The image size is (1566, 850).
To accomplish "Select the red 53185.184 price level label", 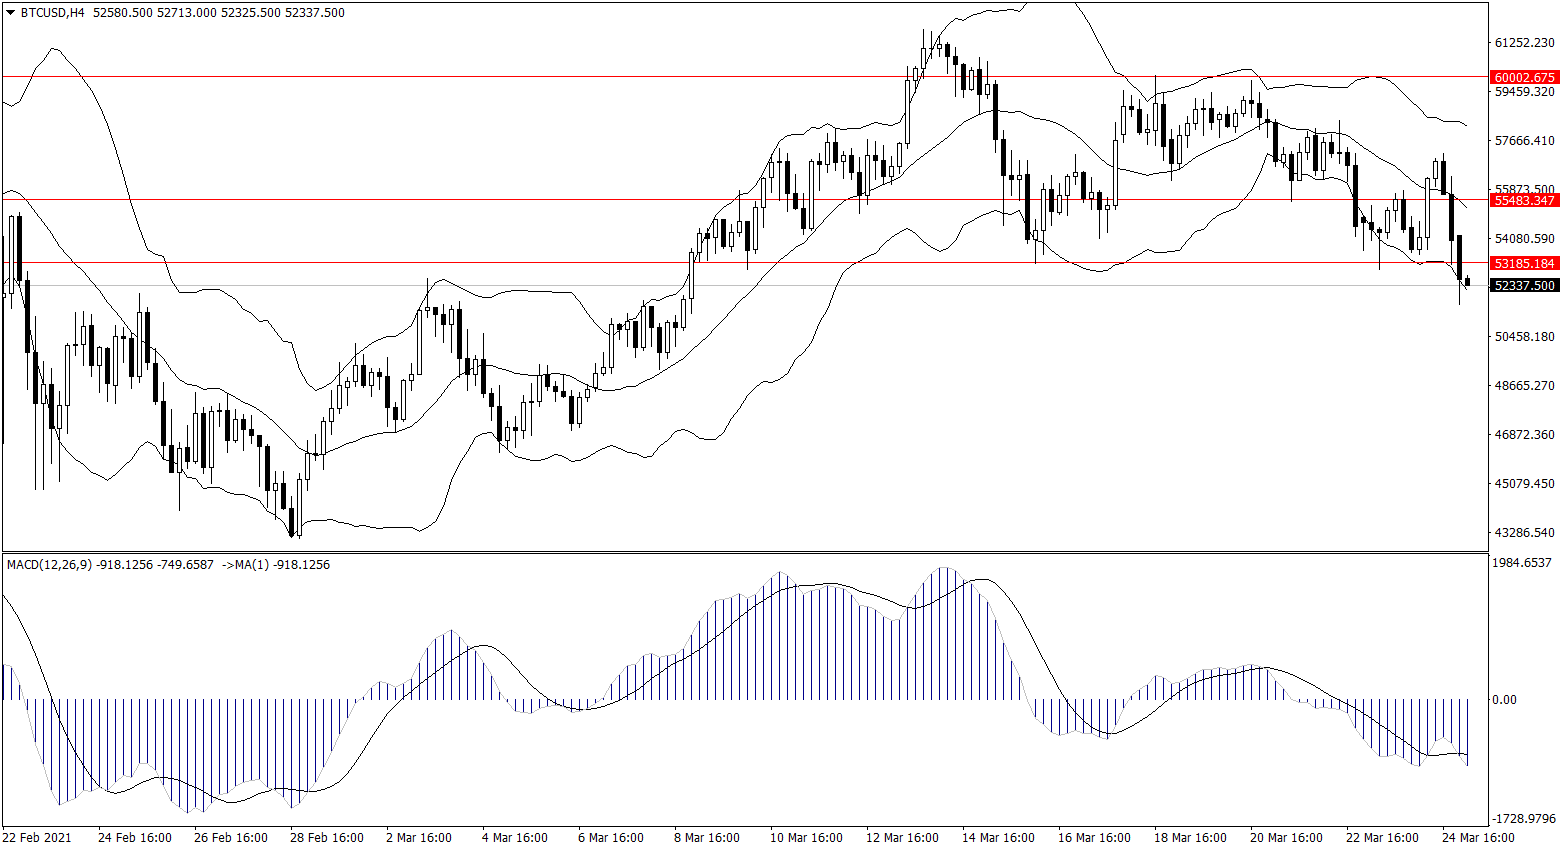I will pos(1524,263).
